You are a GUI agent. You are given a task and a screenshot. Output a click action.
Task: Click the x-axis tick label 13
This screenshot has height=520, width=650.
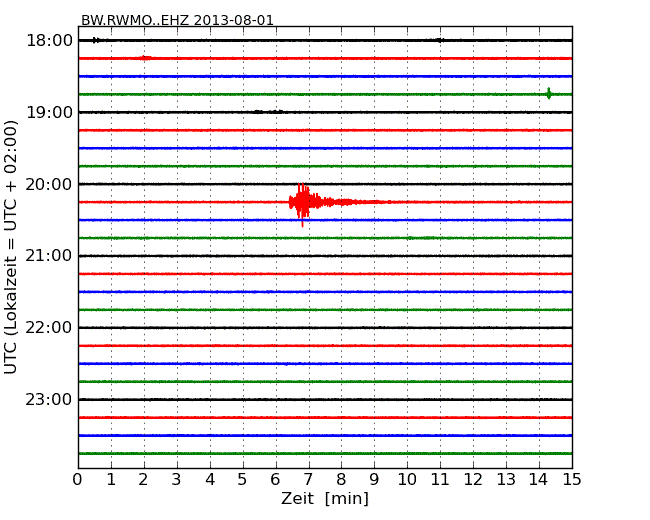coord(506,480)
